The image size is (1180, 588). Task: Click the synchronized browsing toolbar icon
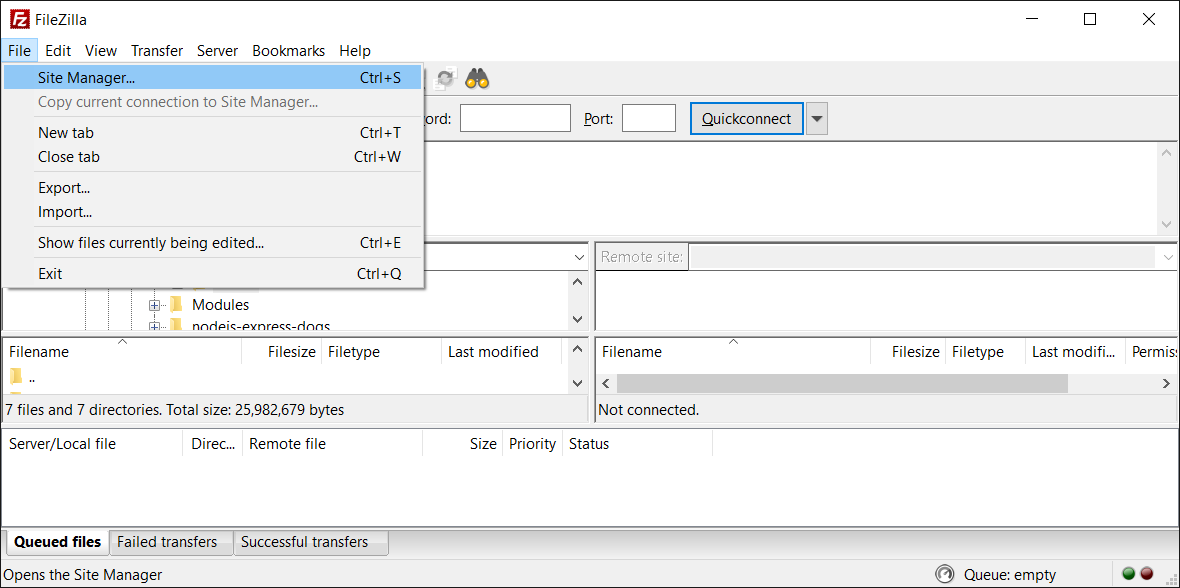pos(445,79)
